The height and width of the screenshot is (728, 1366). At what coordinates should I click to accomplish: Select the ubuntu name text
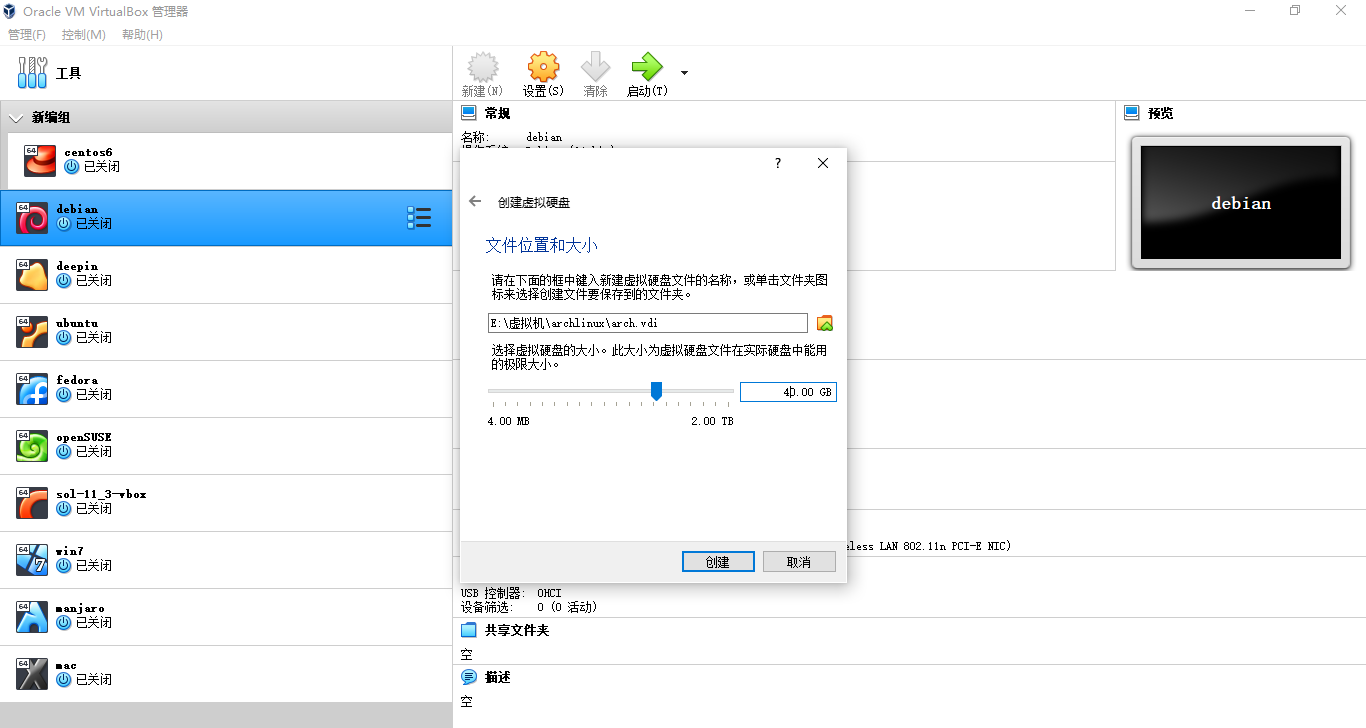(x=77, y=323)
